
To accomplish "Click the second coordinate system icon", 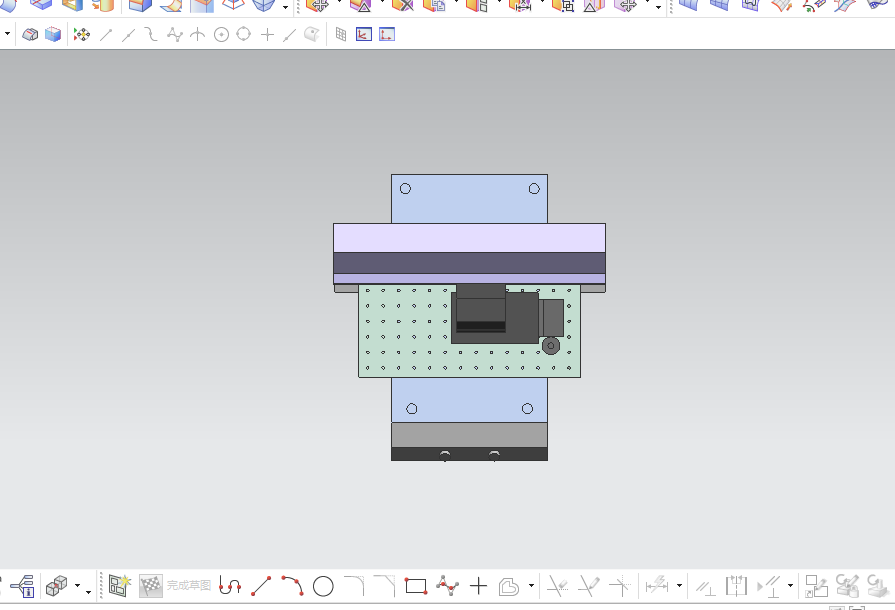I will click(387, 34).
